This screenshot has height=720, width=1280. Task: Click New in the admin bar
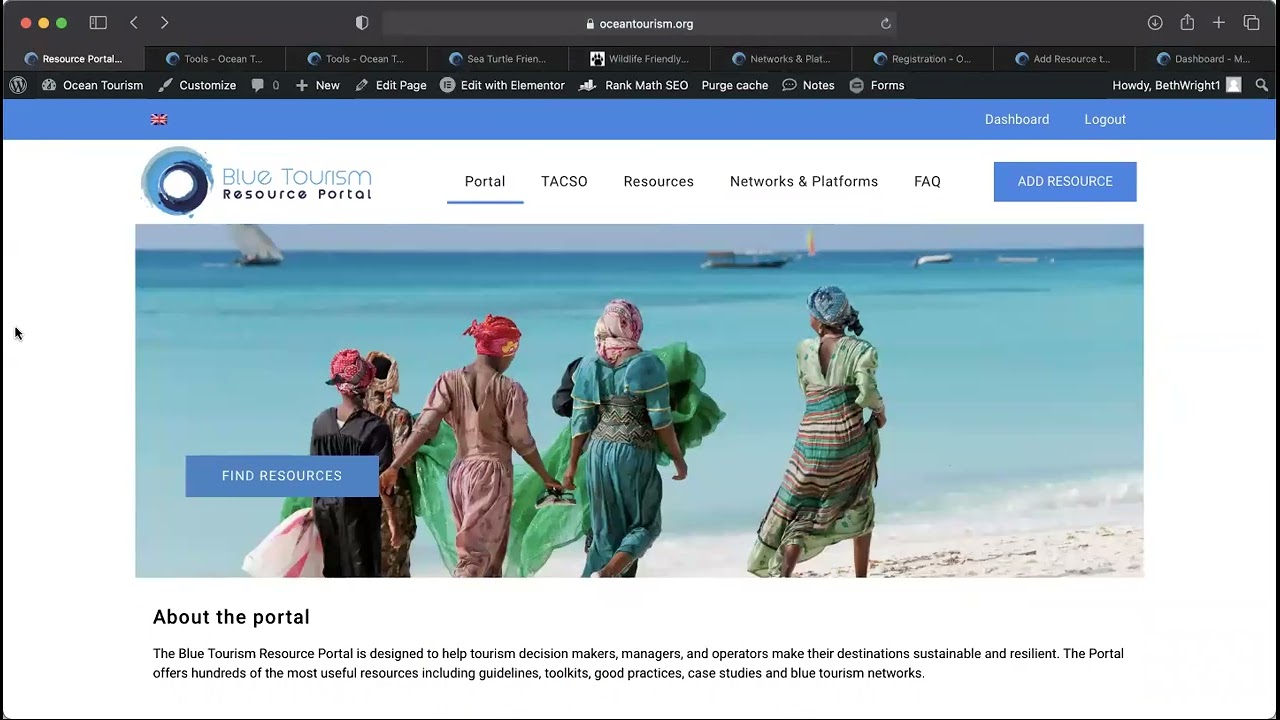[317, 85]
